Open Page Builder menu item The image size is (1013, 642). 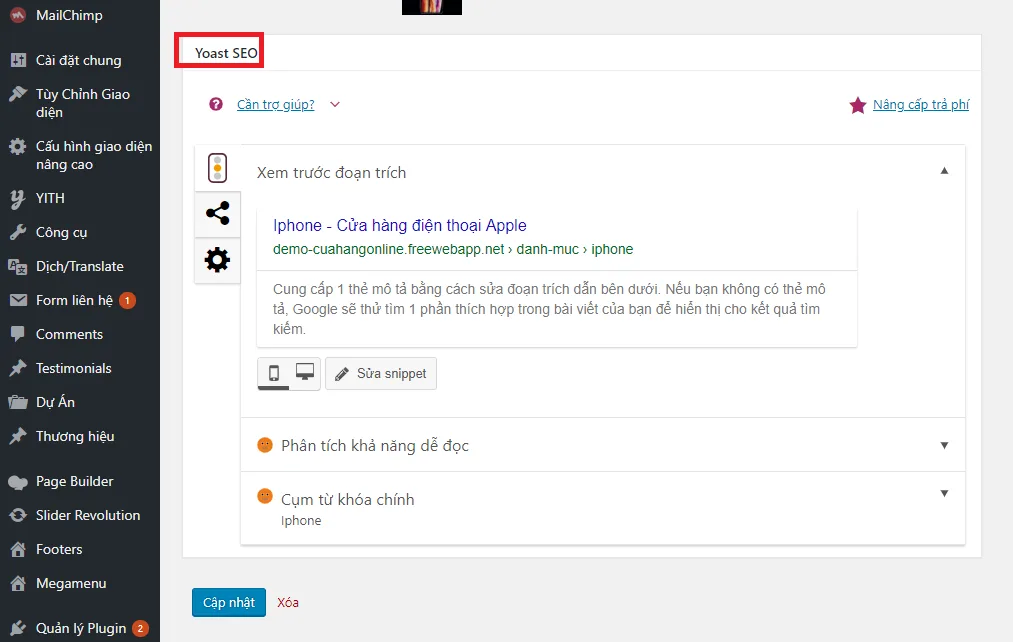tap(74, 481)
